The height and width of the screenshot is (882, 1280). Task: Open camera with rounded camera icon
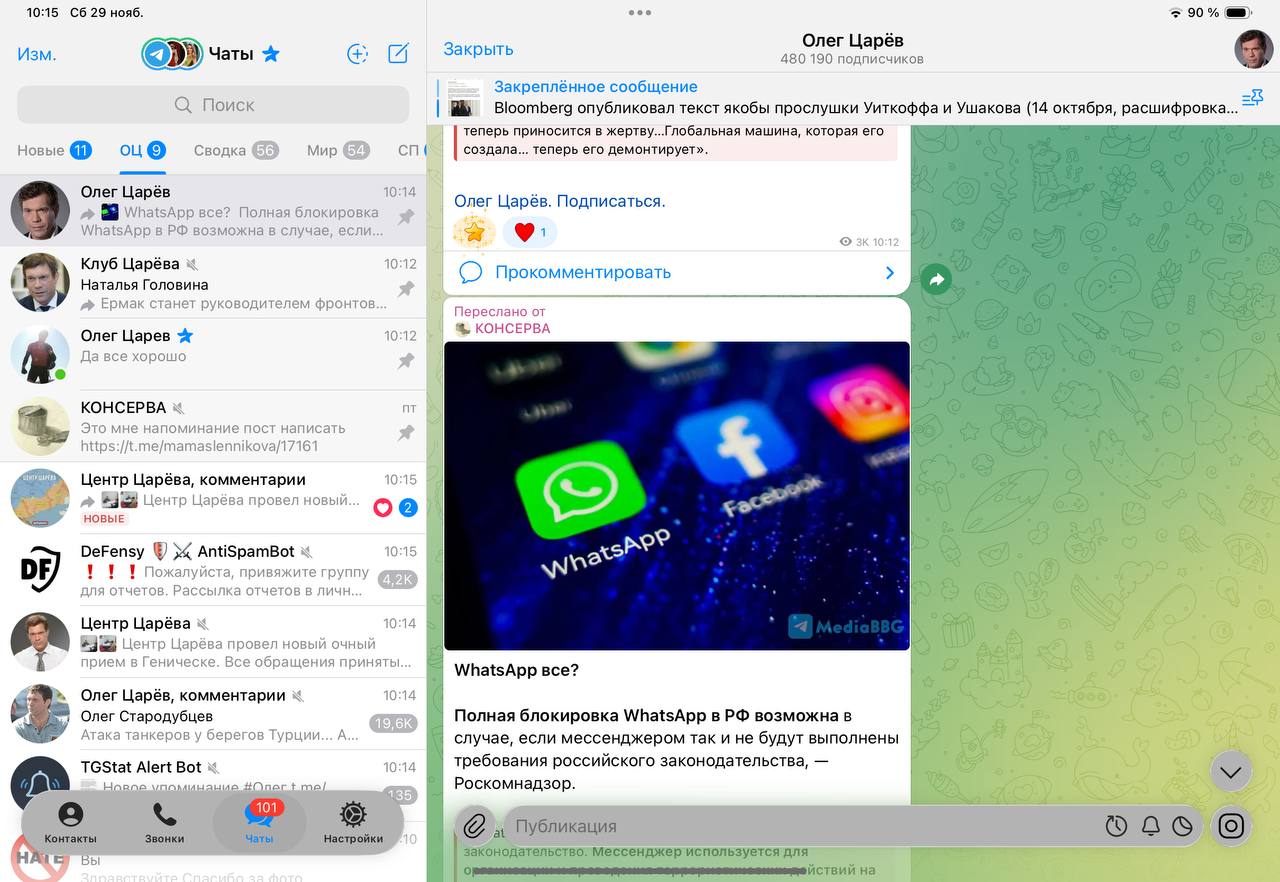tap(1230, 826)
